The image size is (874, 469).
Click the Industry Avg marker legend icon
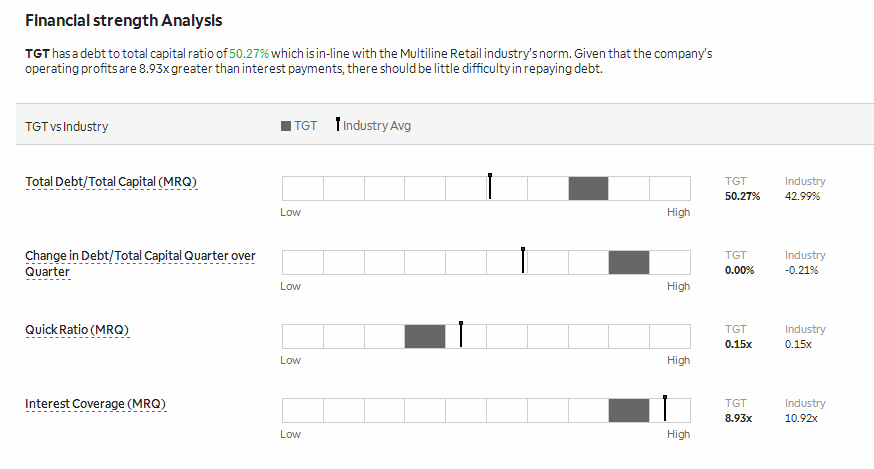pos(338,124)
